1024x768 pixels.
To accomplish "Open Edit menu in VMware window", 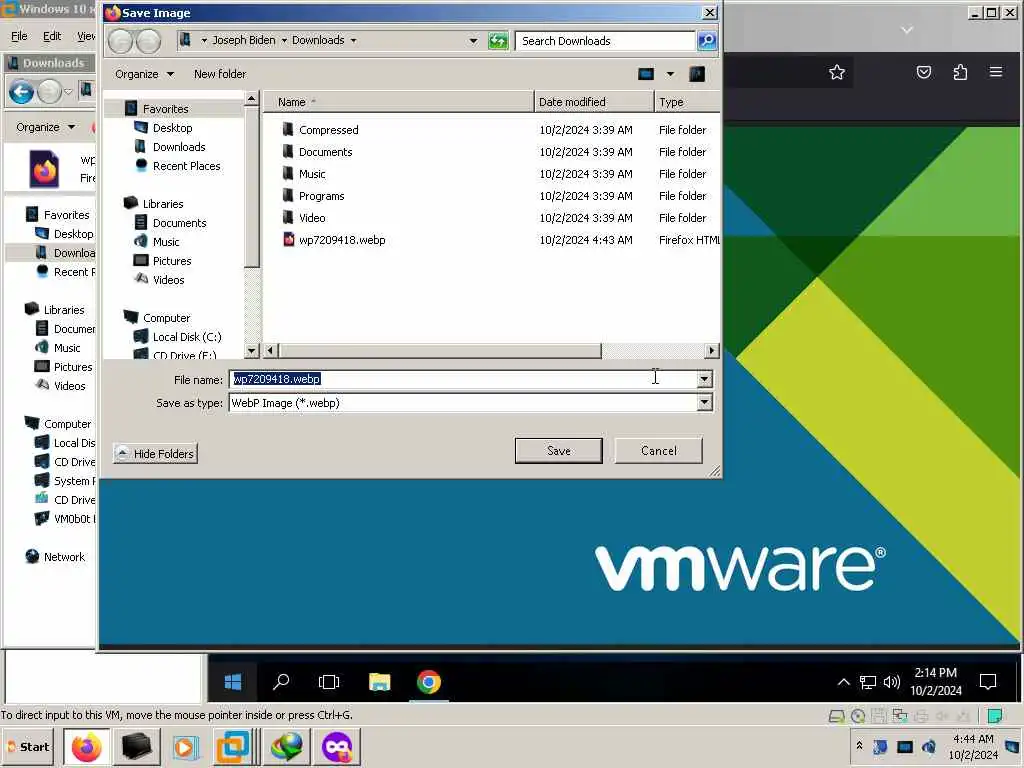I will [x=52, y=36].
